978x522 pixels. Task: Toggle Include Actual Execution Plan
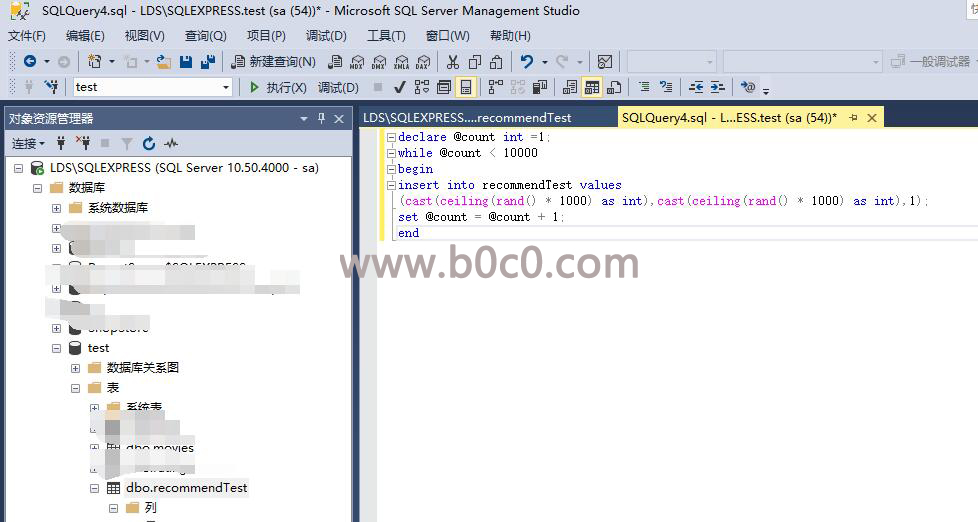click(496, 87)
